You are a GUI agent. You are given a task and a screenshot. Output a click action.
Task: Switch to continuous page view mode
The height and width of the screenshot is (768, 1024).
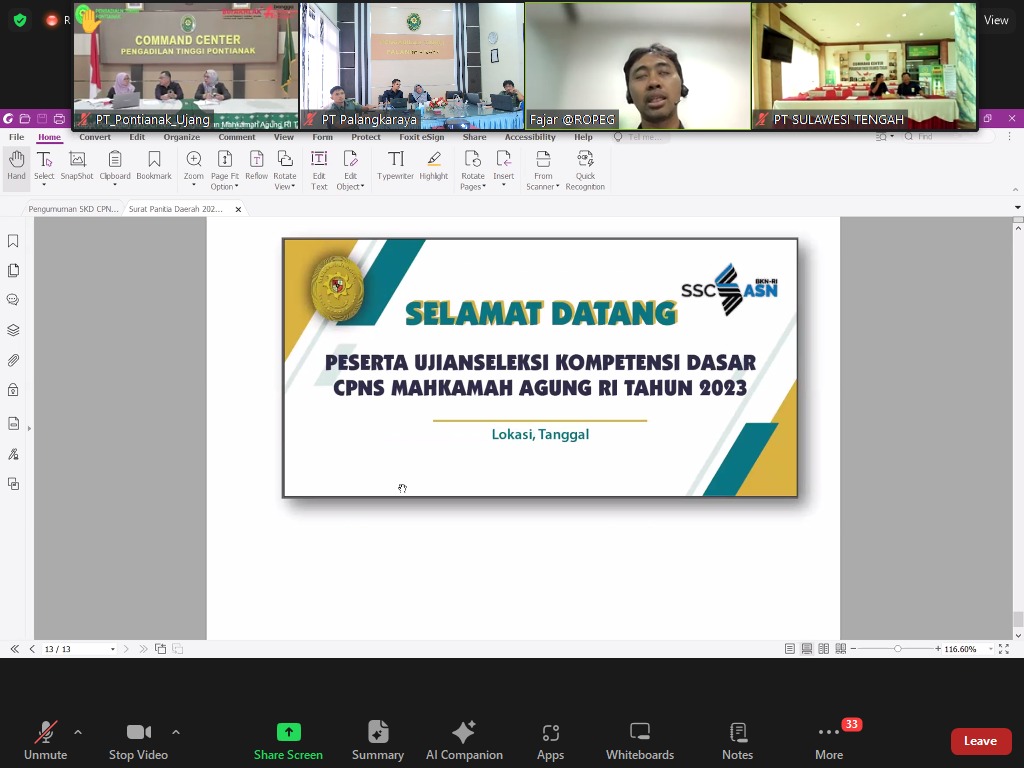coord(807,648)
